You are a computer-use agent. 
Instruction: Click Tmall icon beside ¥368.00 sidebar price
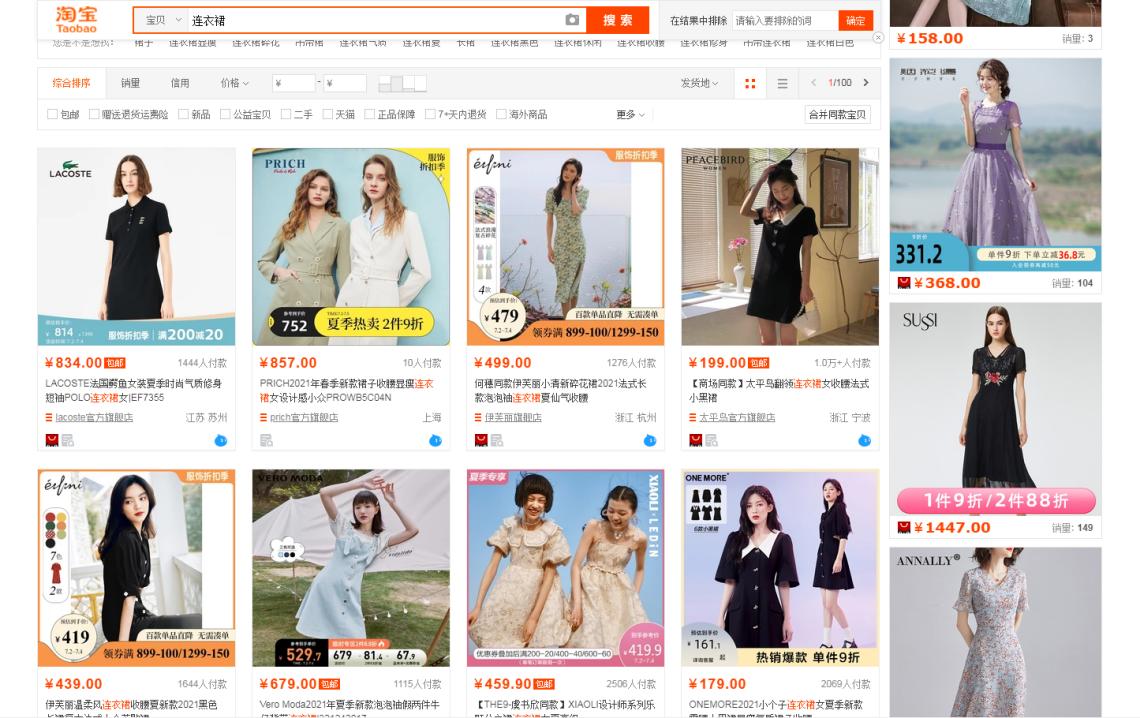[x=904, y=283]
